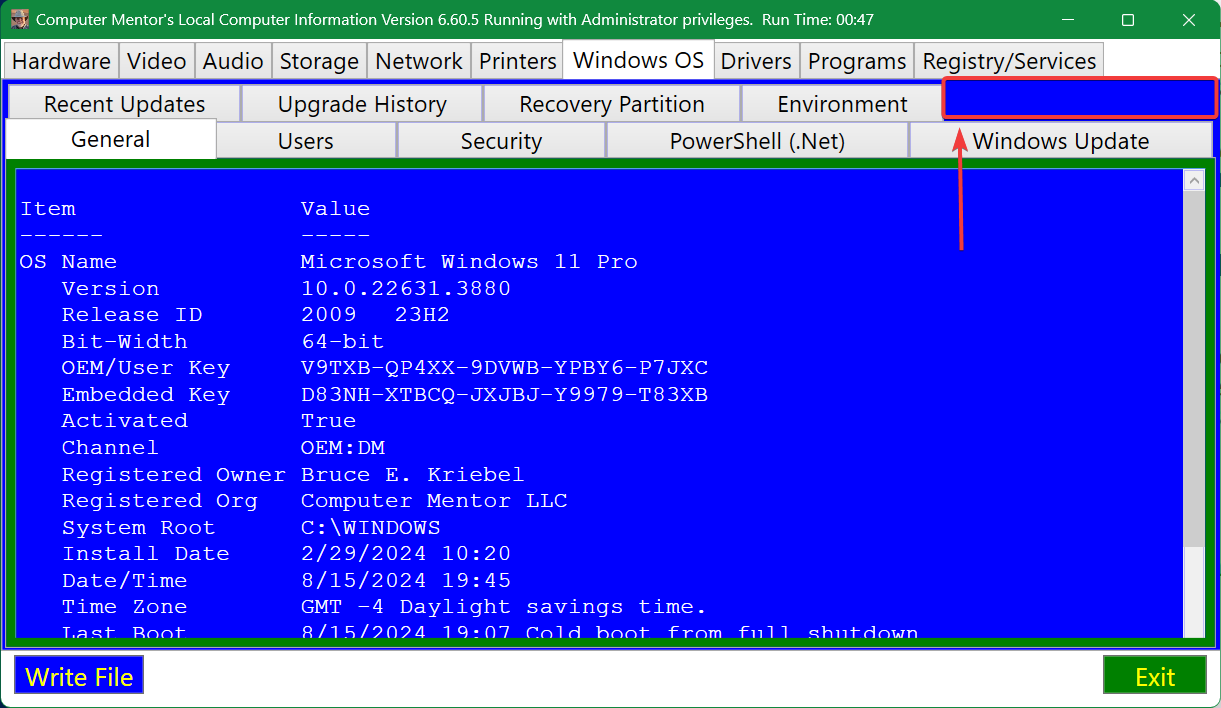The height and width of the screenshot is (708, 1221).
Task: Click the Computer Mentor app icon in title bar
Action: point(20,19)
